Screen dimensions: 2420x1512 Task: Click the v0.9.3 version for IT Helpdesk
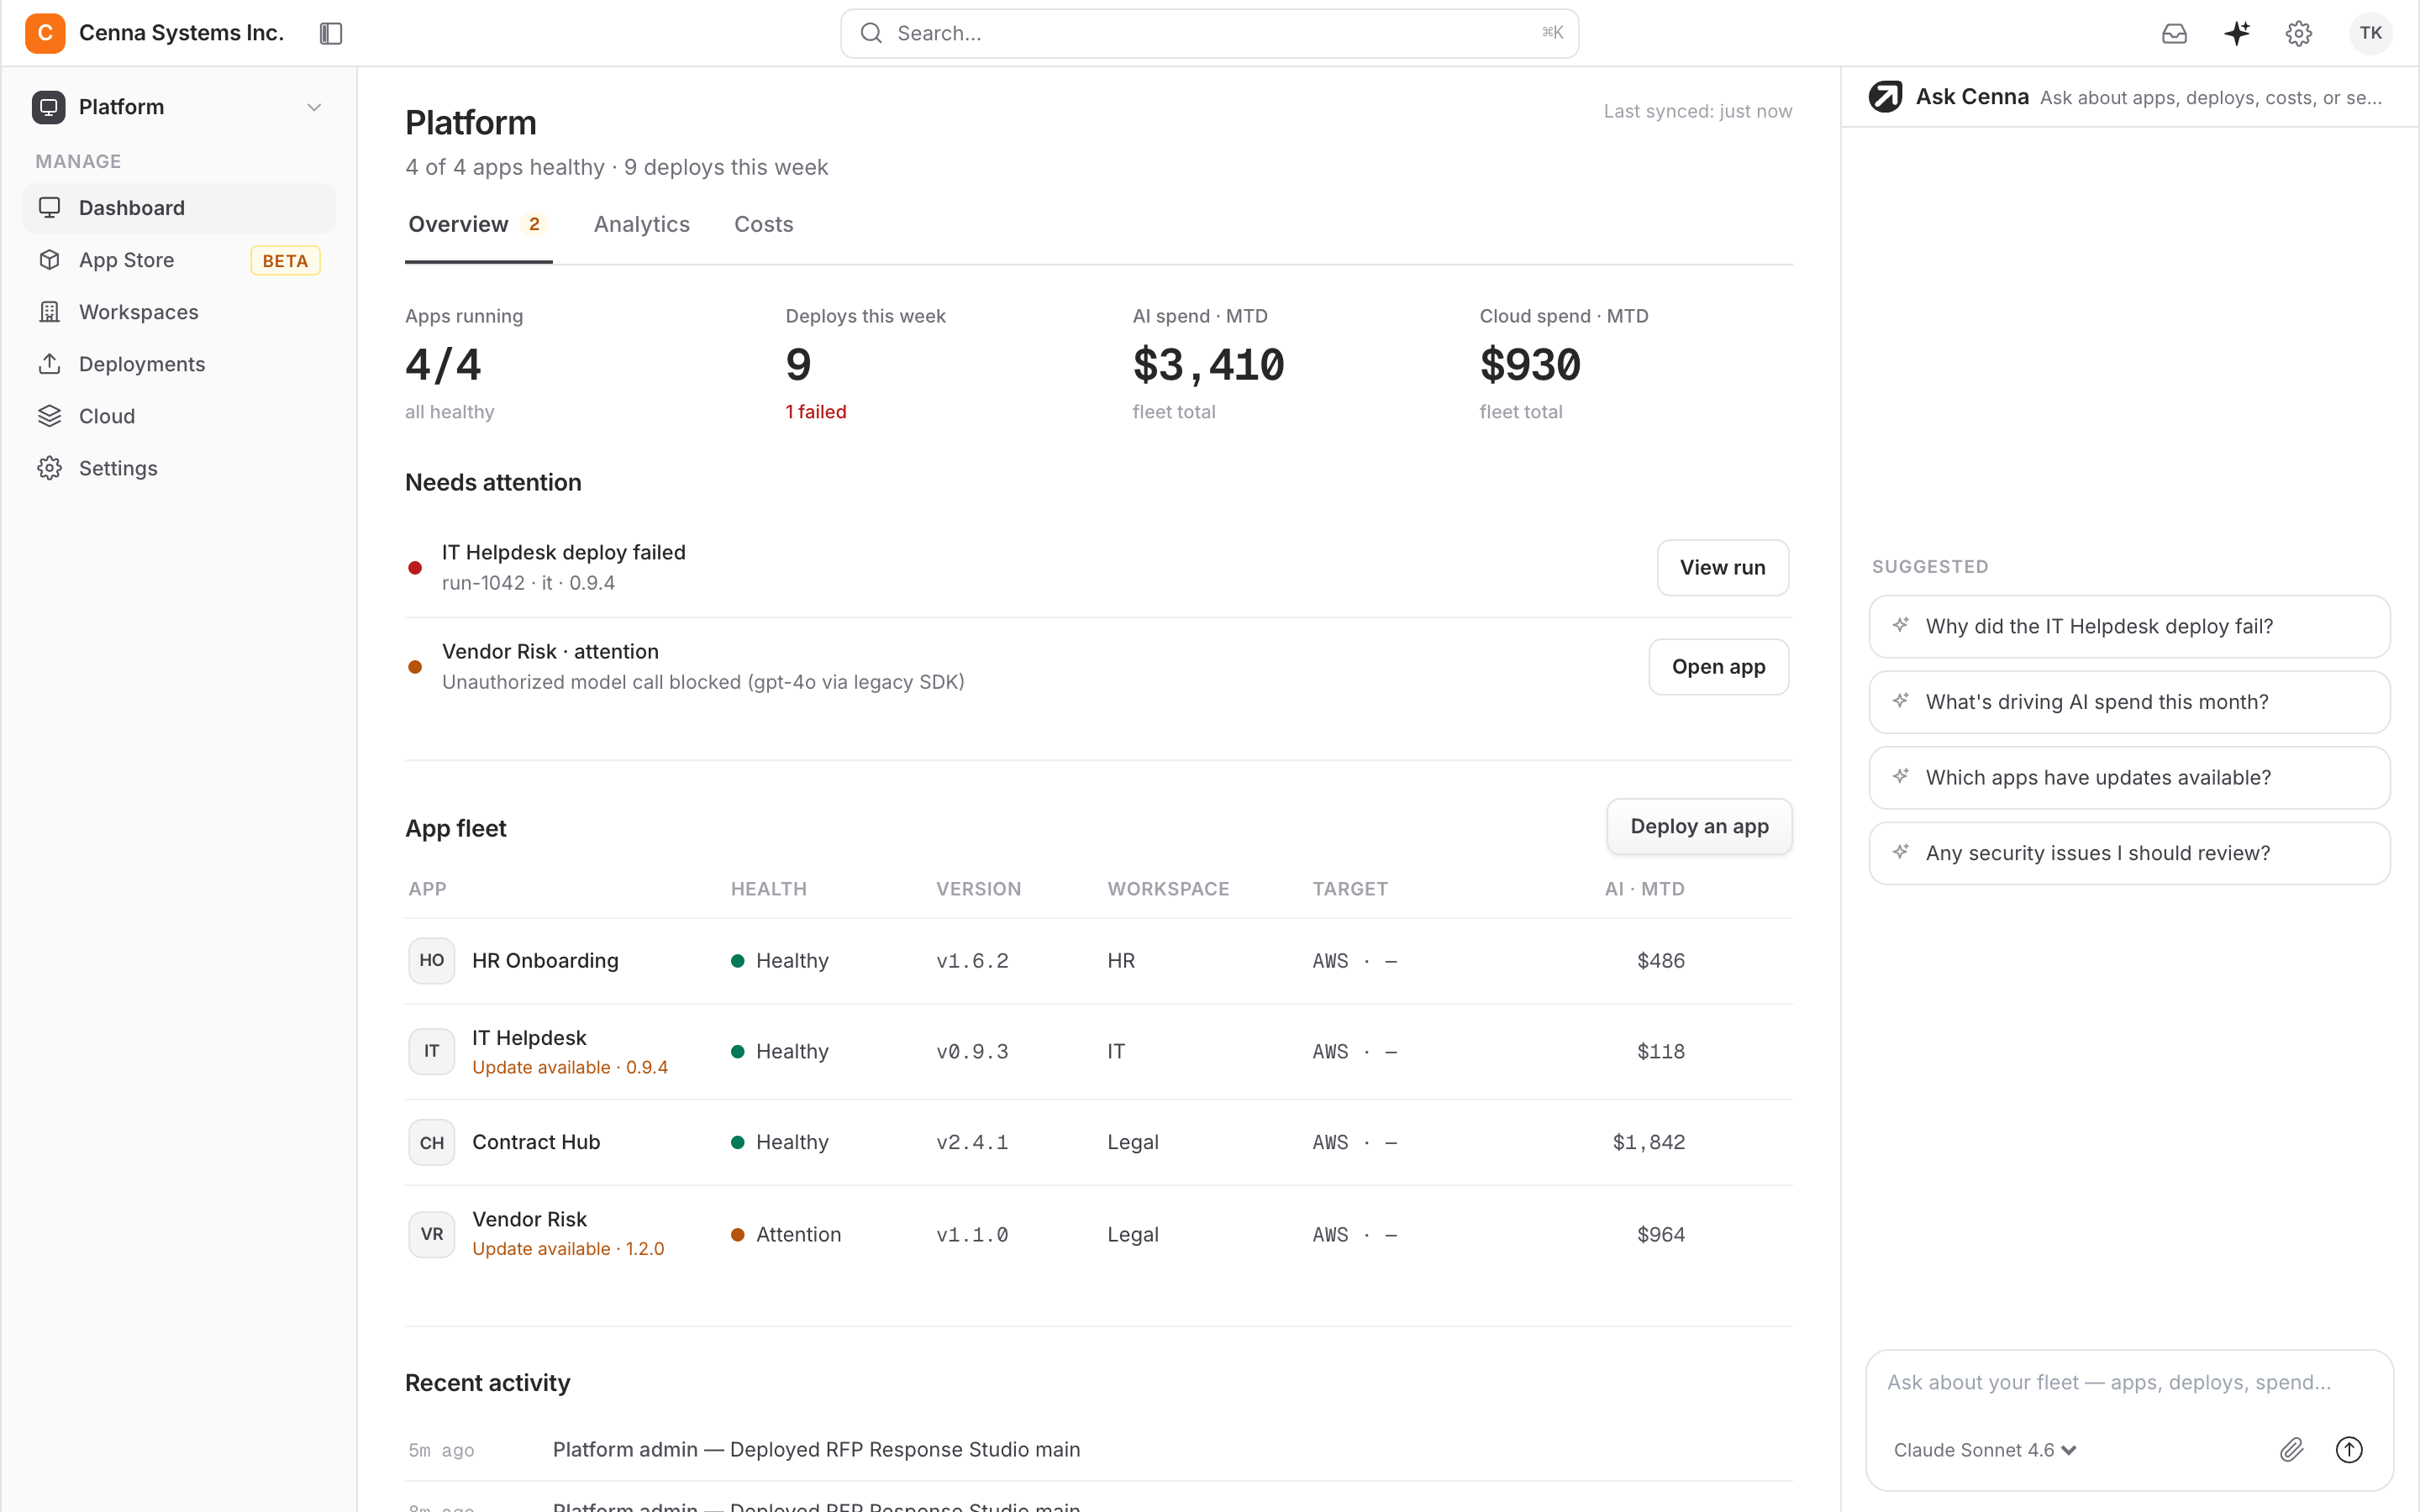coord(972,1052)
